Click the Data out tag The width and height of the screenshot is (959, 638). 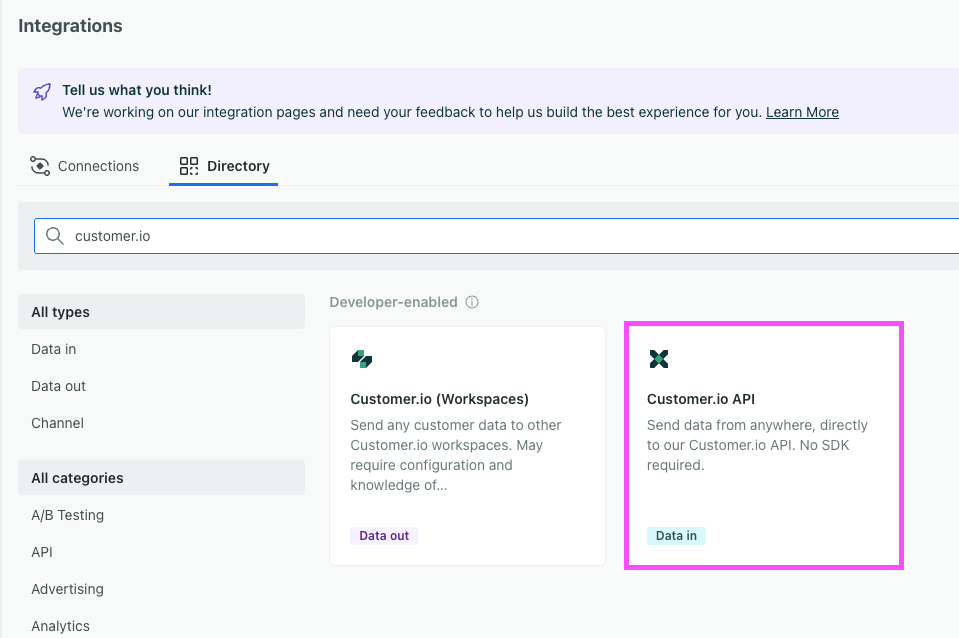pyautogui.click(x=384, y=536)
